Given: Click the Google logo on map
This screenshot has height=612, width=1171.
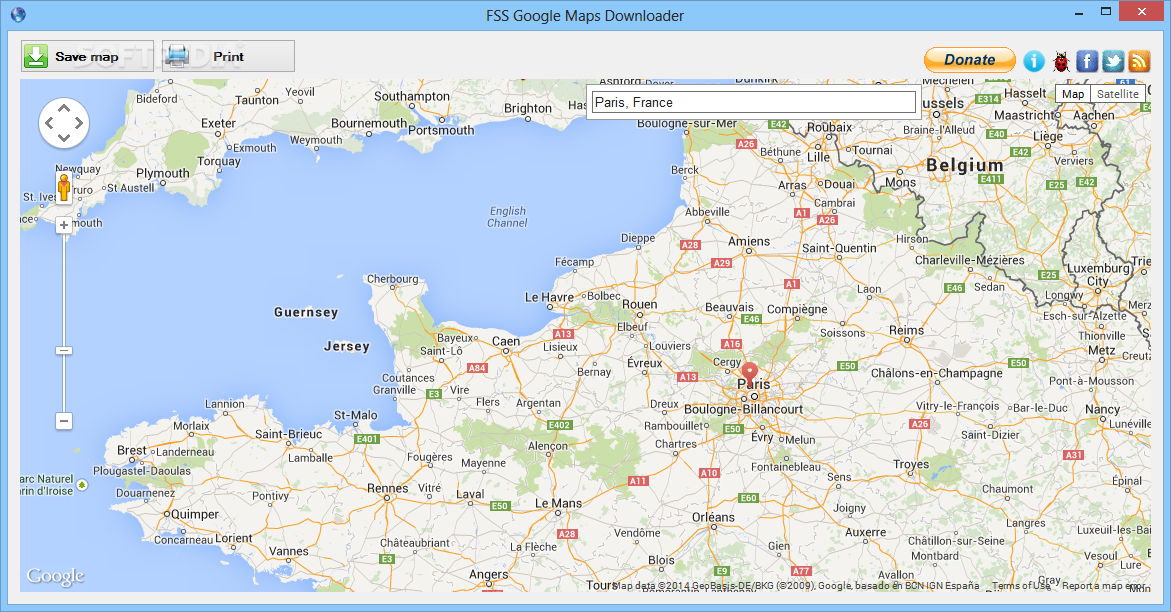Looking at the screenshot, I should pyautogui.click(x=55, y=576).
